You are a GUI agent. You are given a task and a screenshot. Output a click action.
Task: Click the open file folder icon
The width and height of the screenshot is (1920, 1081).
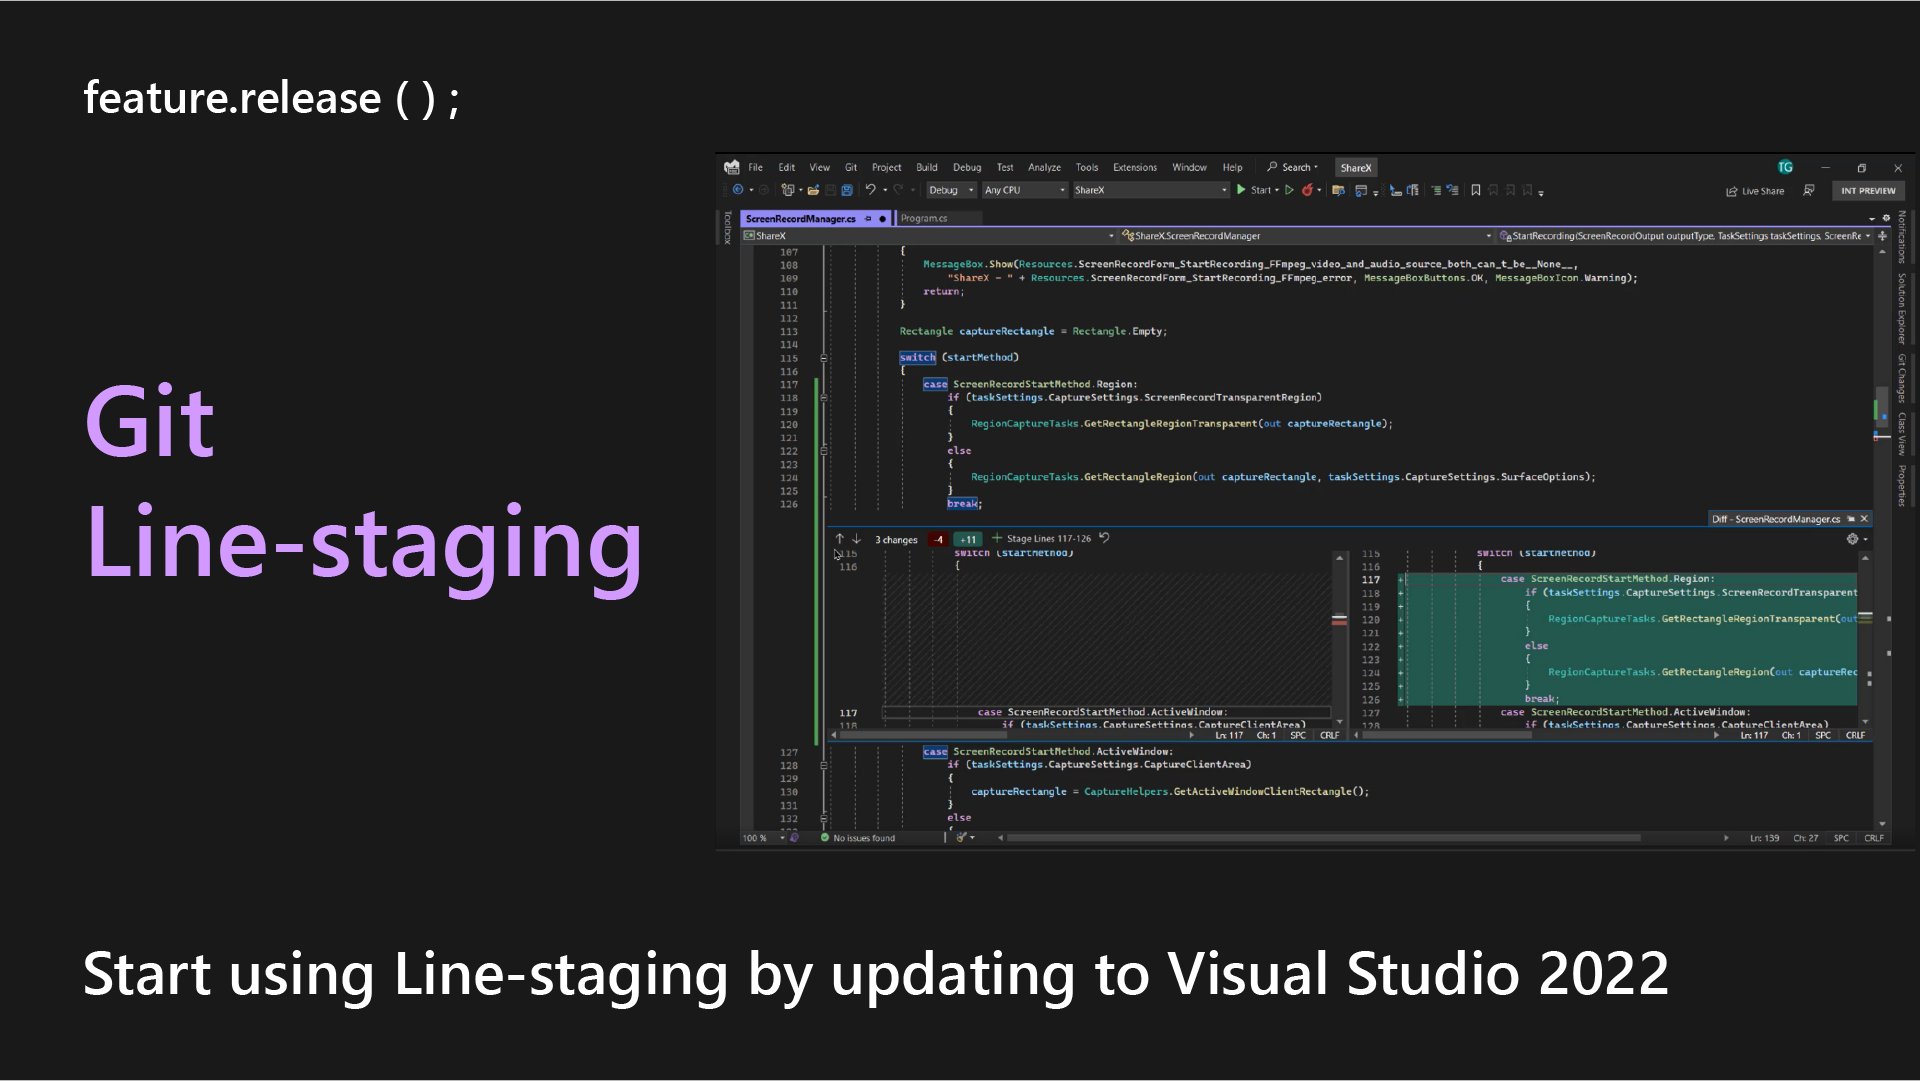(813, 190)
